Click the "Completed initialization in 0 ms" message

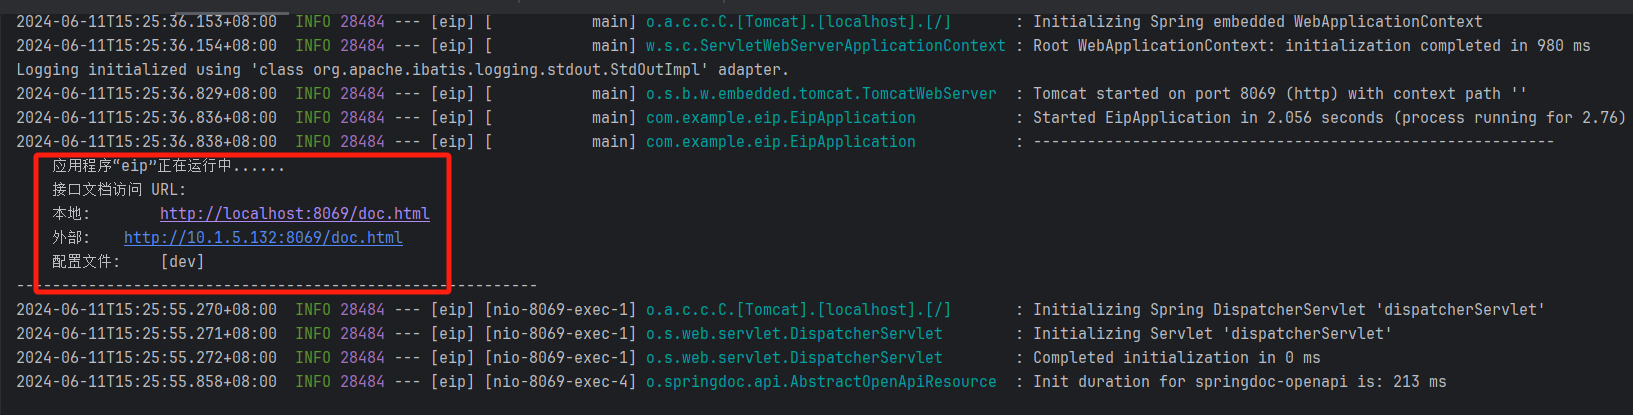[x=1176, y=358]
